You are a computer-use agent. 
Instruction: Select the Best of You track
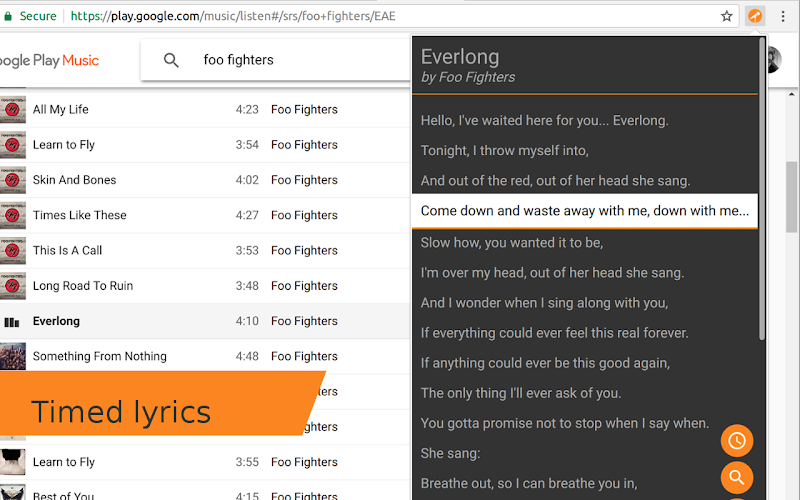coord(63,495)
